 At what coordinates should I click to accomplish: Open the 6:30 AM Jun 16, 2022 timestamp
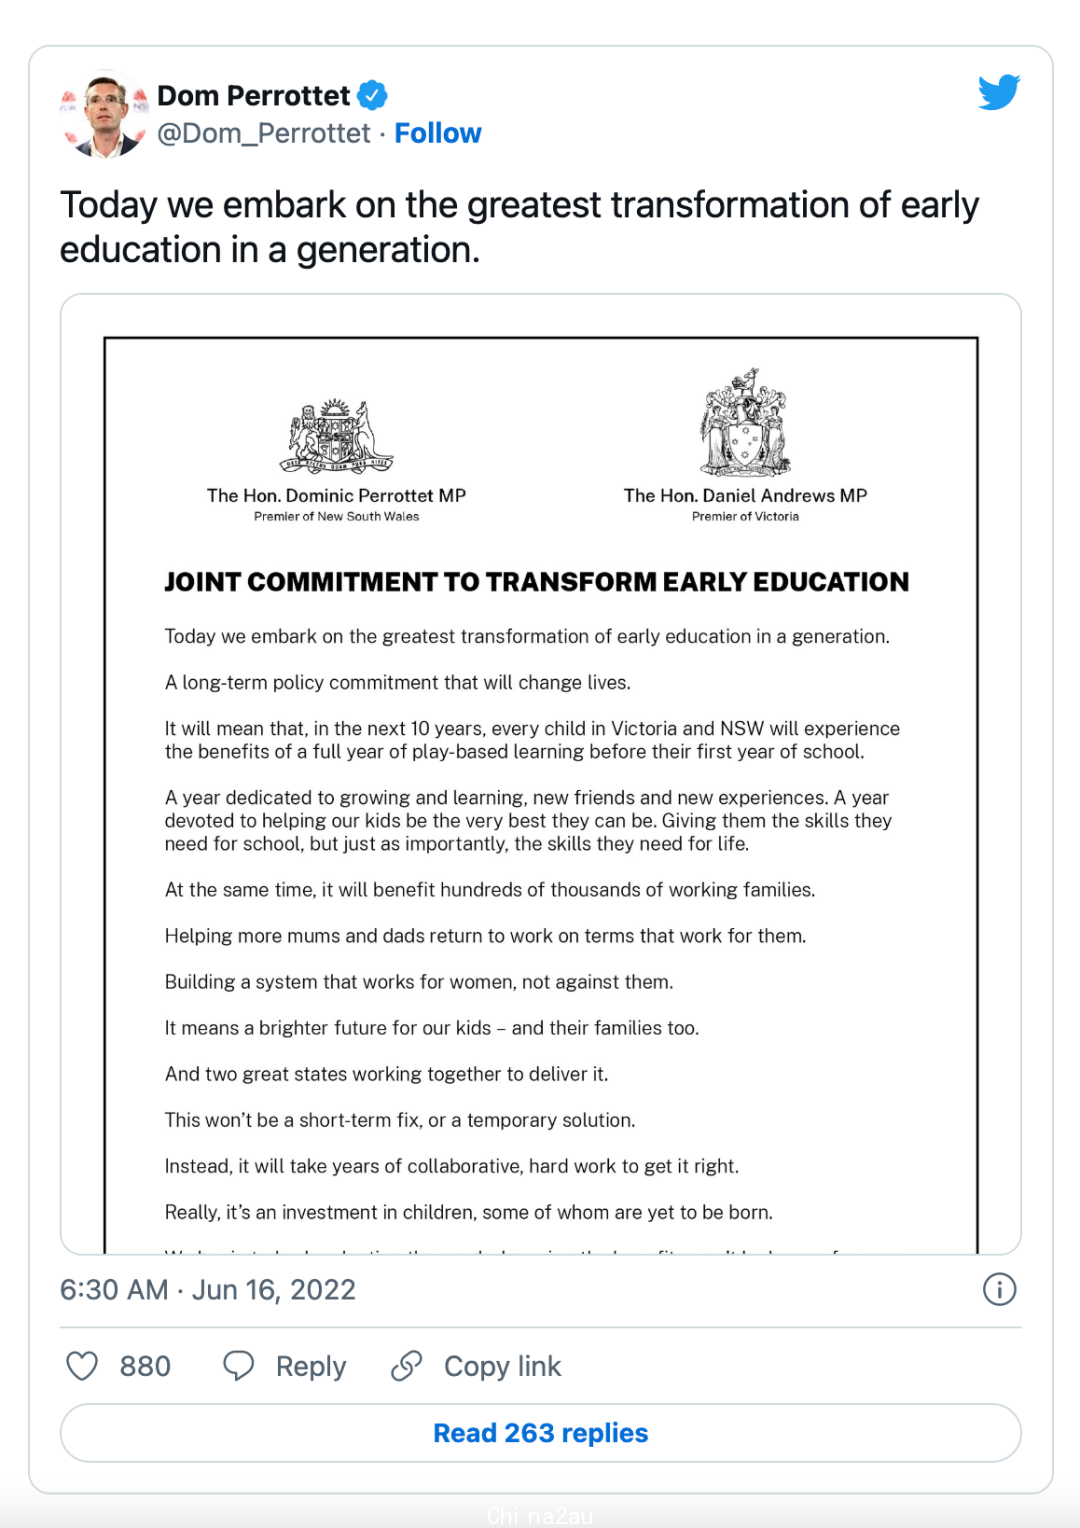pyautogui.click(x=208, y=1290)
